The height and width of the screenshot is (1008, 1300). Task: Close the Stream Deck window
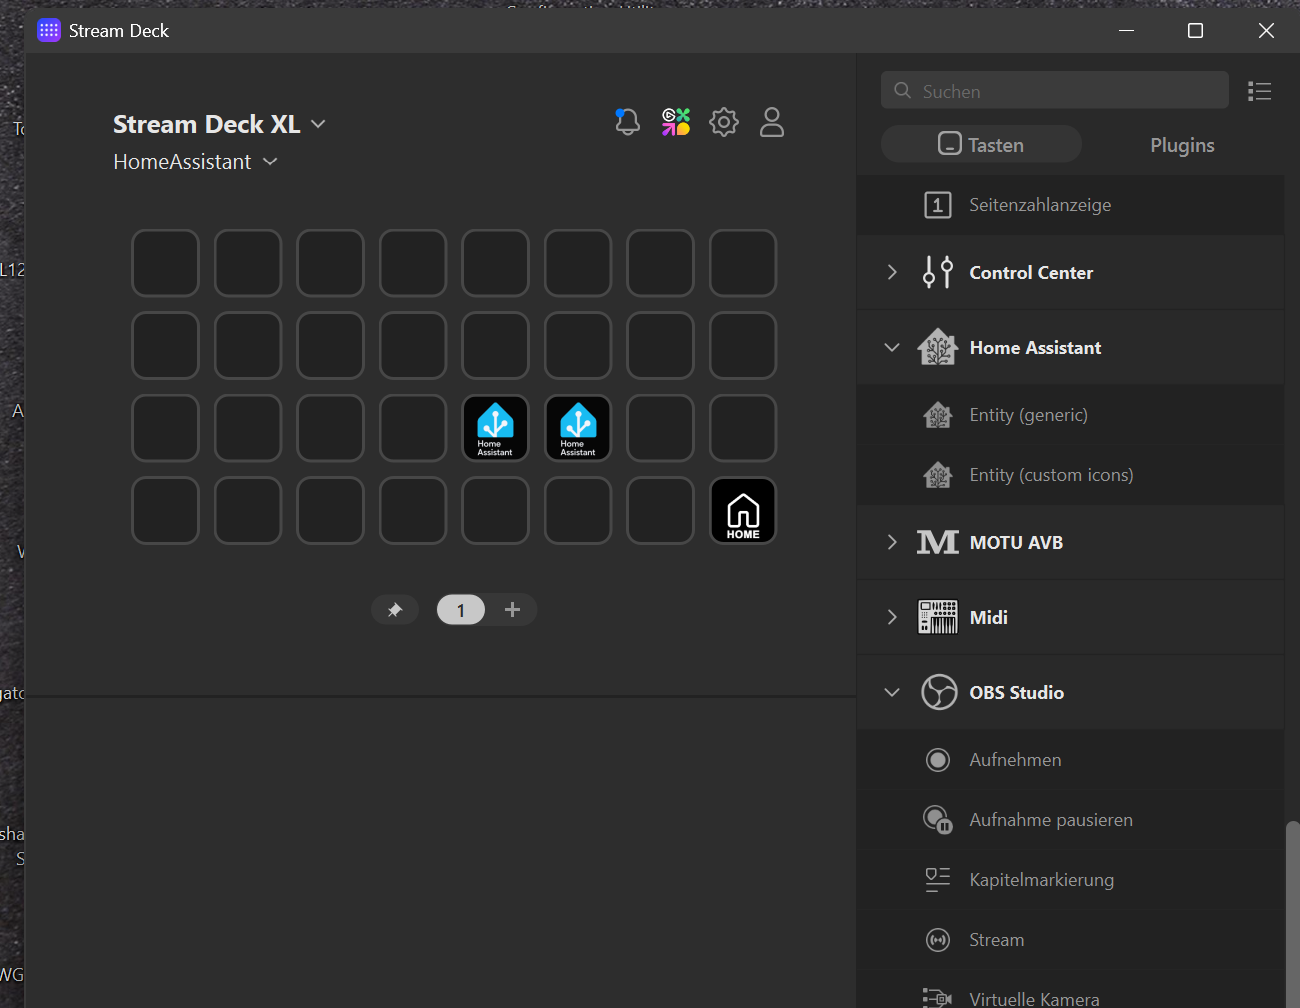pos(1266,30)
